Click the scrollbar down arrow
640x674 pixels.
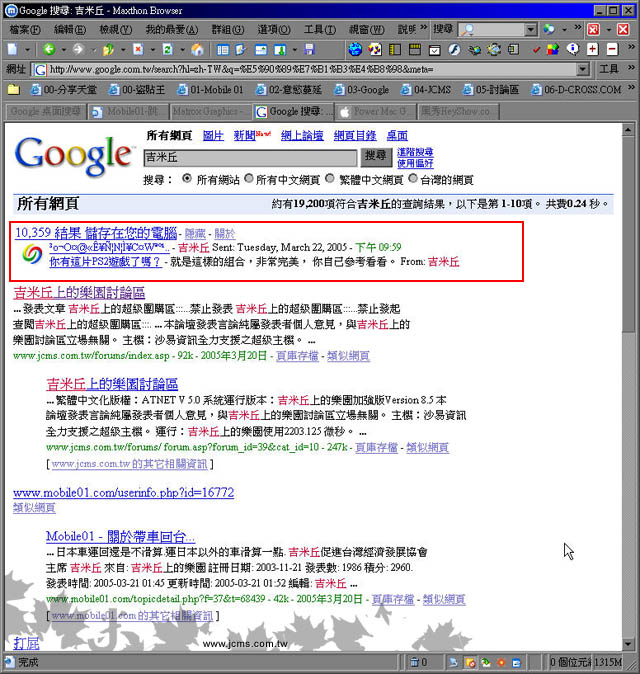(628, 643)
